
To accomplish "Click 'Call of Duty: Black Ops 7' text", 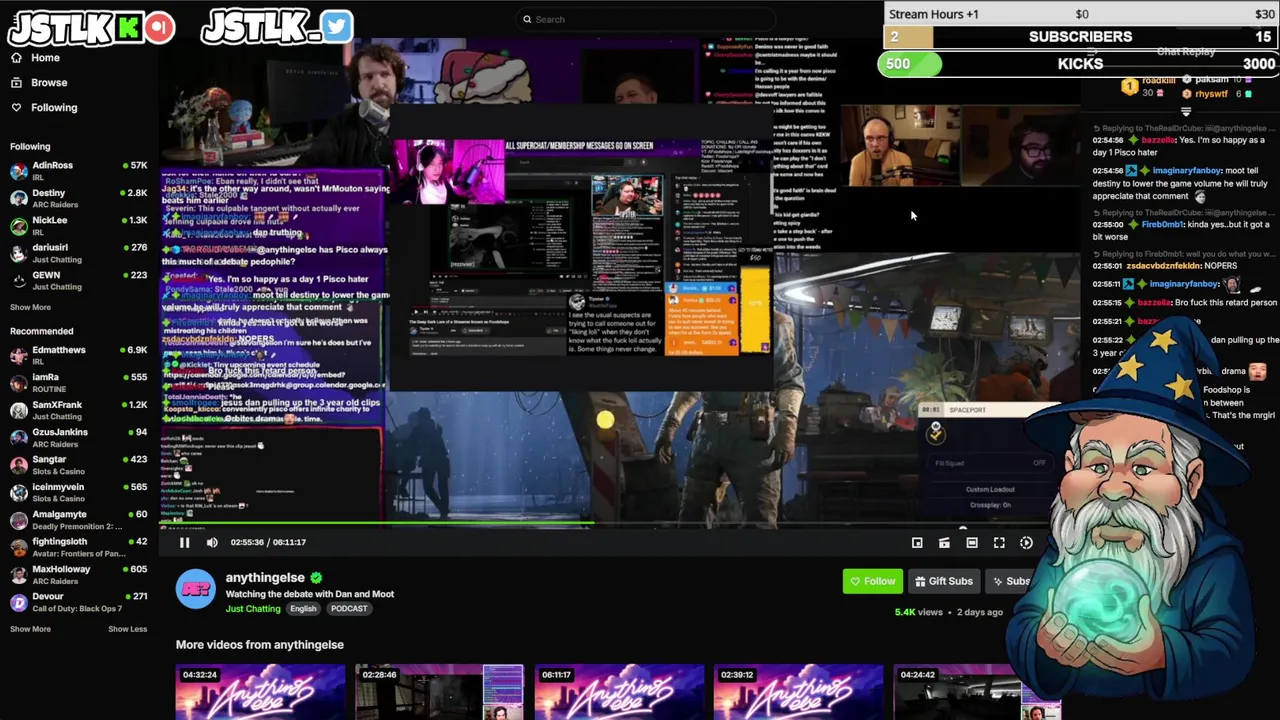I will pyautogui.click(x=77, y=608).
